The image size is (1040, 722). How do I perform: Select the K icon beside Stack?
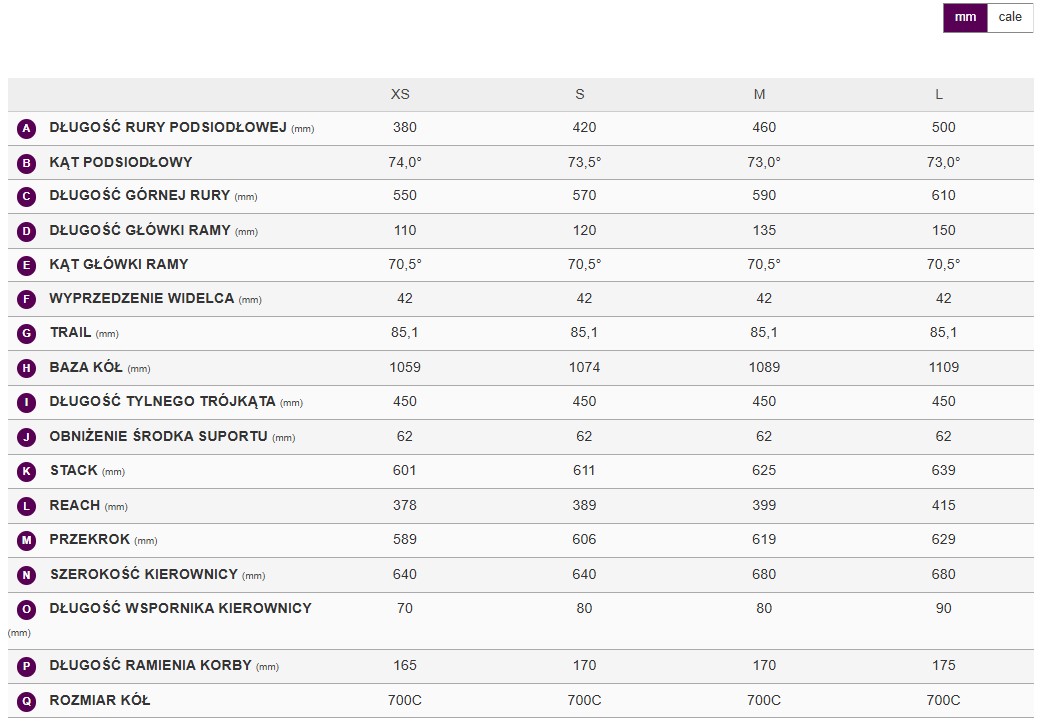(27, 471)
